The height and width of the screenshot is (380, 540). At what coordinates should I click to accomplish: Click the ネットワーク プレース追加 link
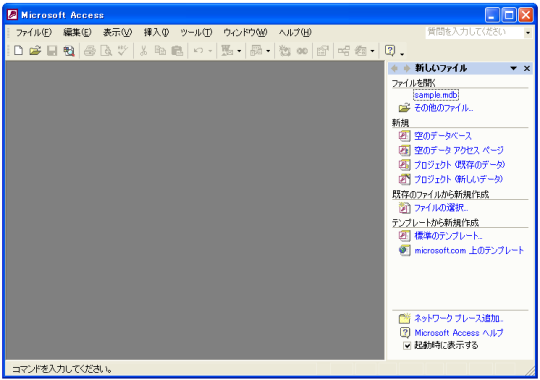pos(458,318)
